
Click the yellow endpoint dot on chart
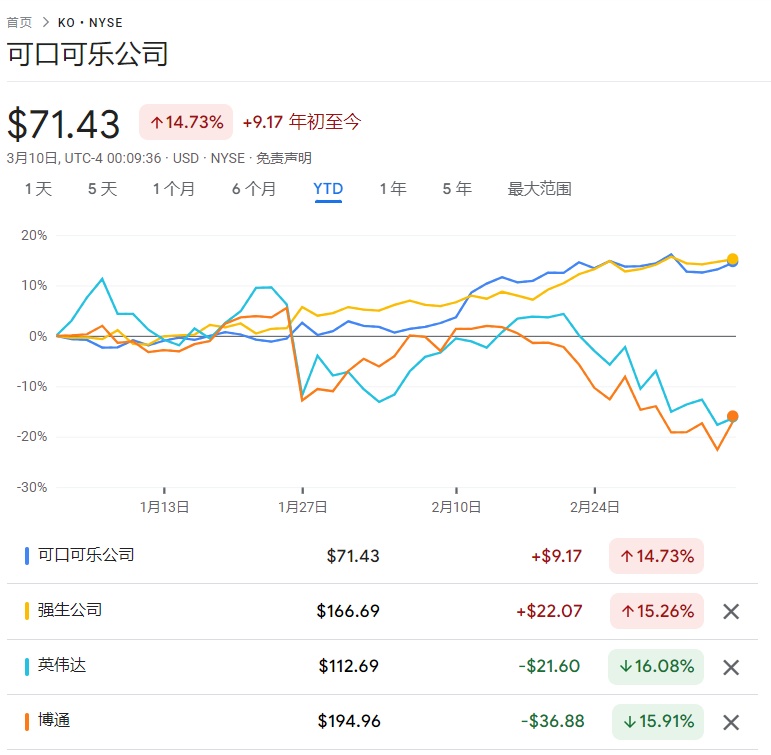(x=733, y=259)
